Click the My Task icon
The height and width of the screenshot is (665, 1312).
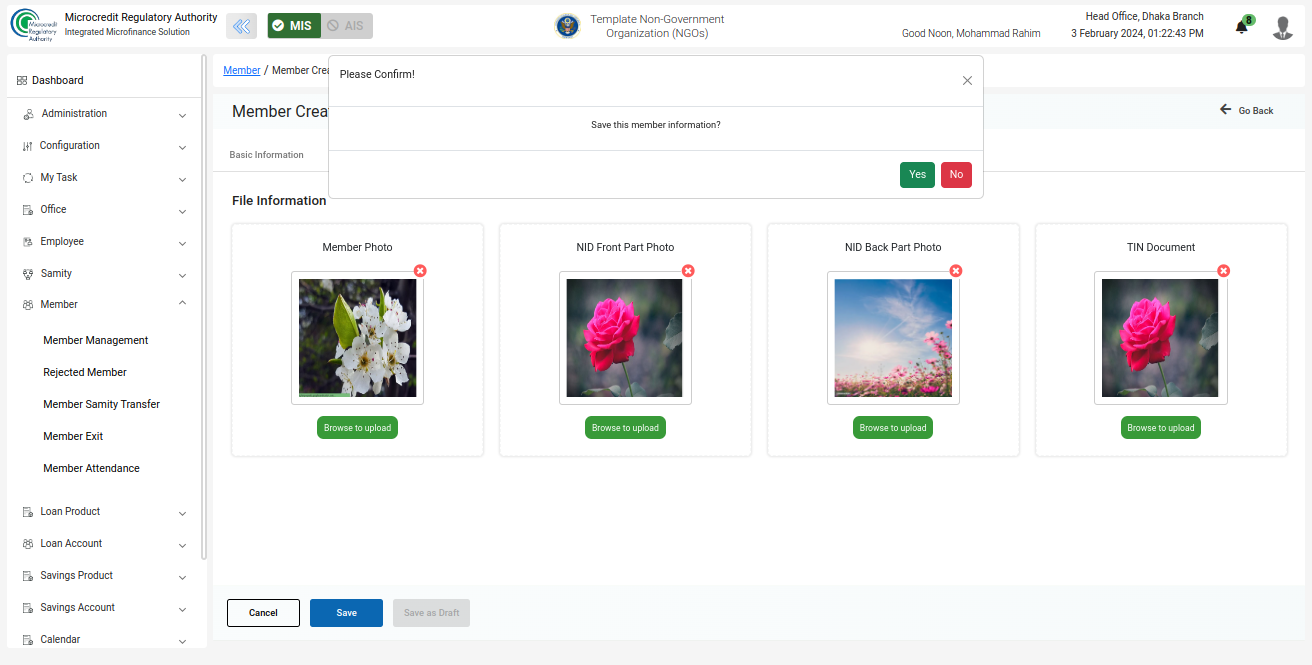click(28, 178)
